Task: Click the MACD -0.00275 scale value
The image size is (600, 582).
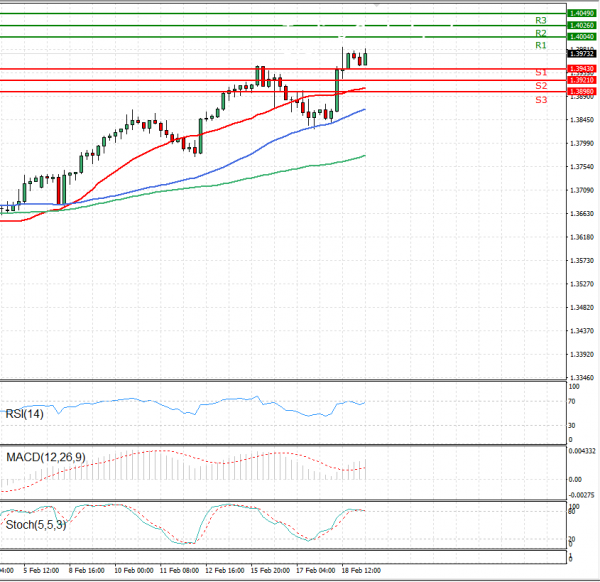Action: tap(582, 495)
